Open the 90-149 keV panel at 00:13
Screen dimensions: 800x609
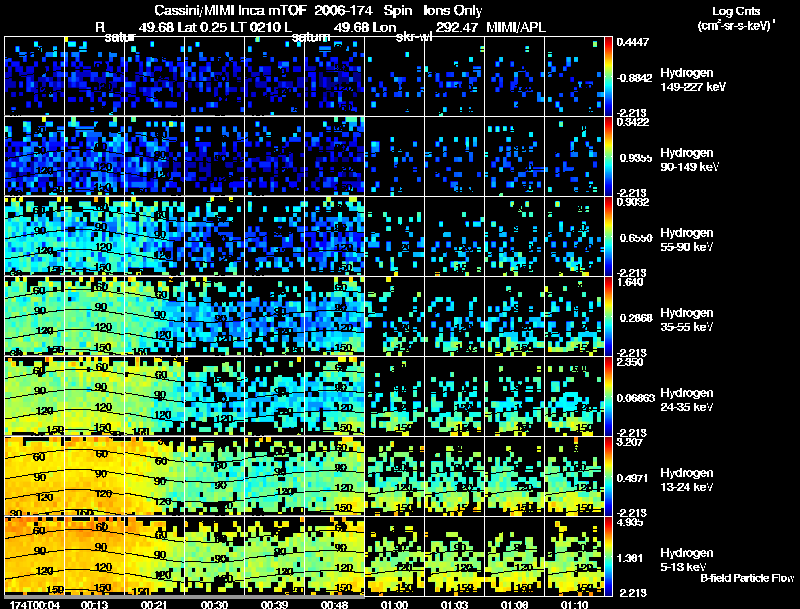94,156
